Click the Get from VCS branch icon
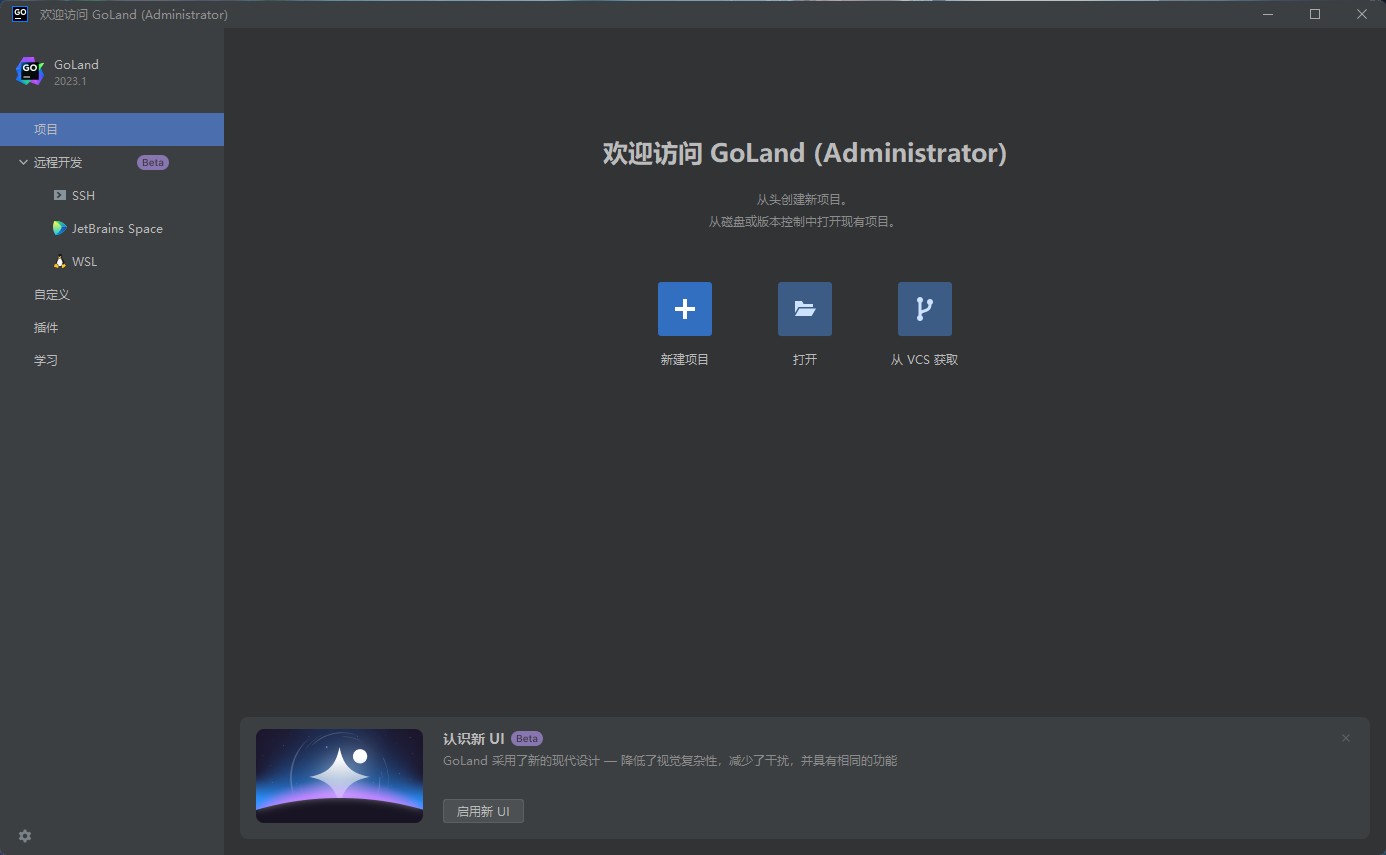Viewport: 1386px width, 855px height. click(925, 309)
